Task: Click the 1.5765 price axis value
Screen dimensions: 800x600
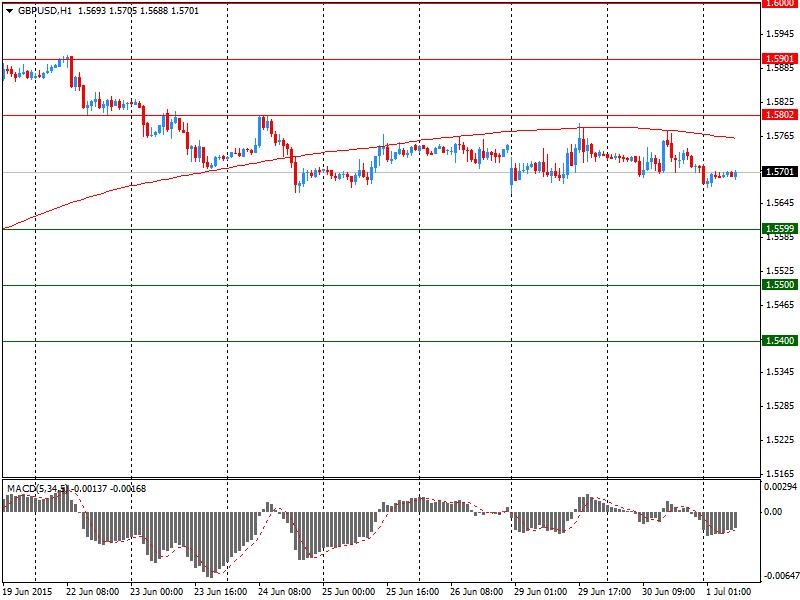Action: pyautogui.click(x=780, y=136)
